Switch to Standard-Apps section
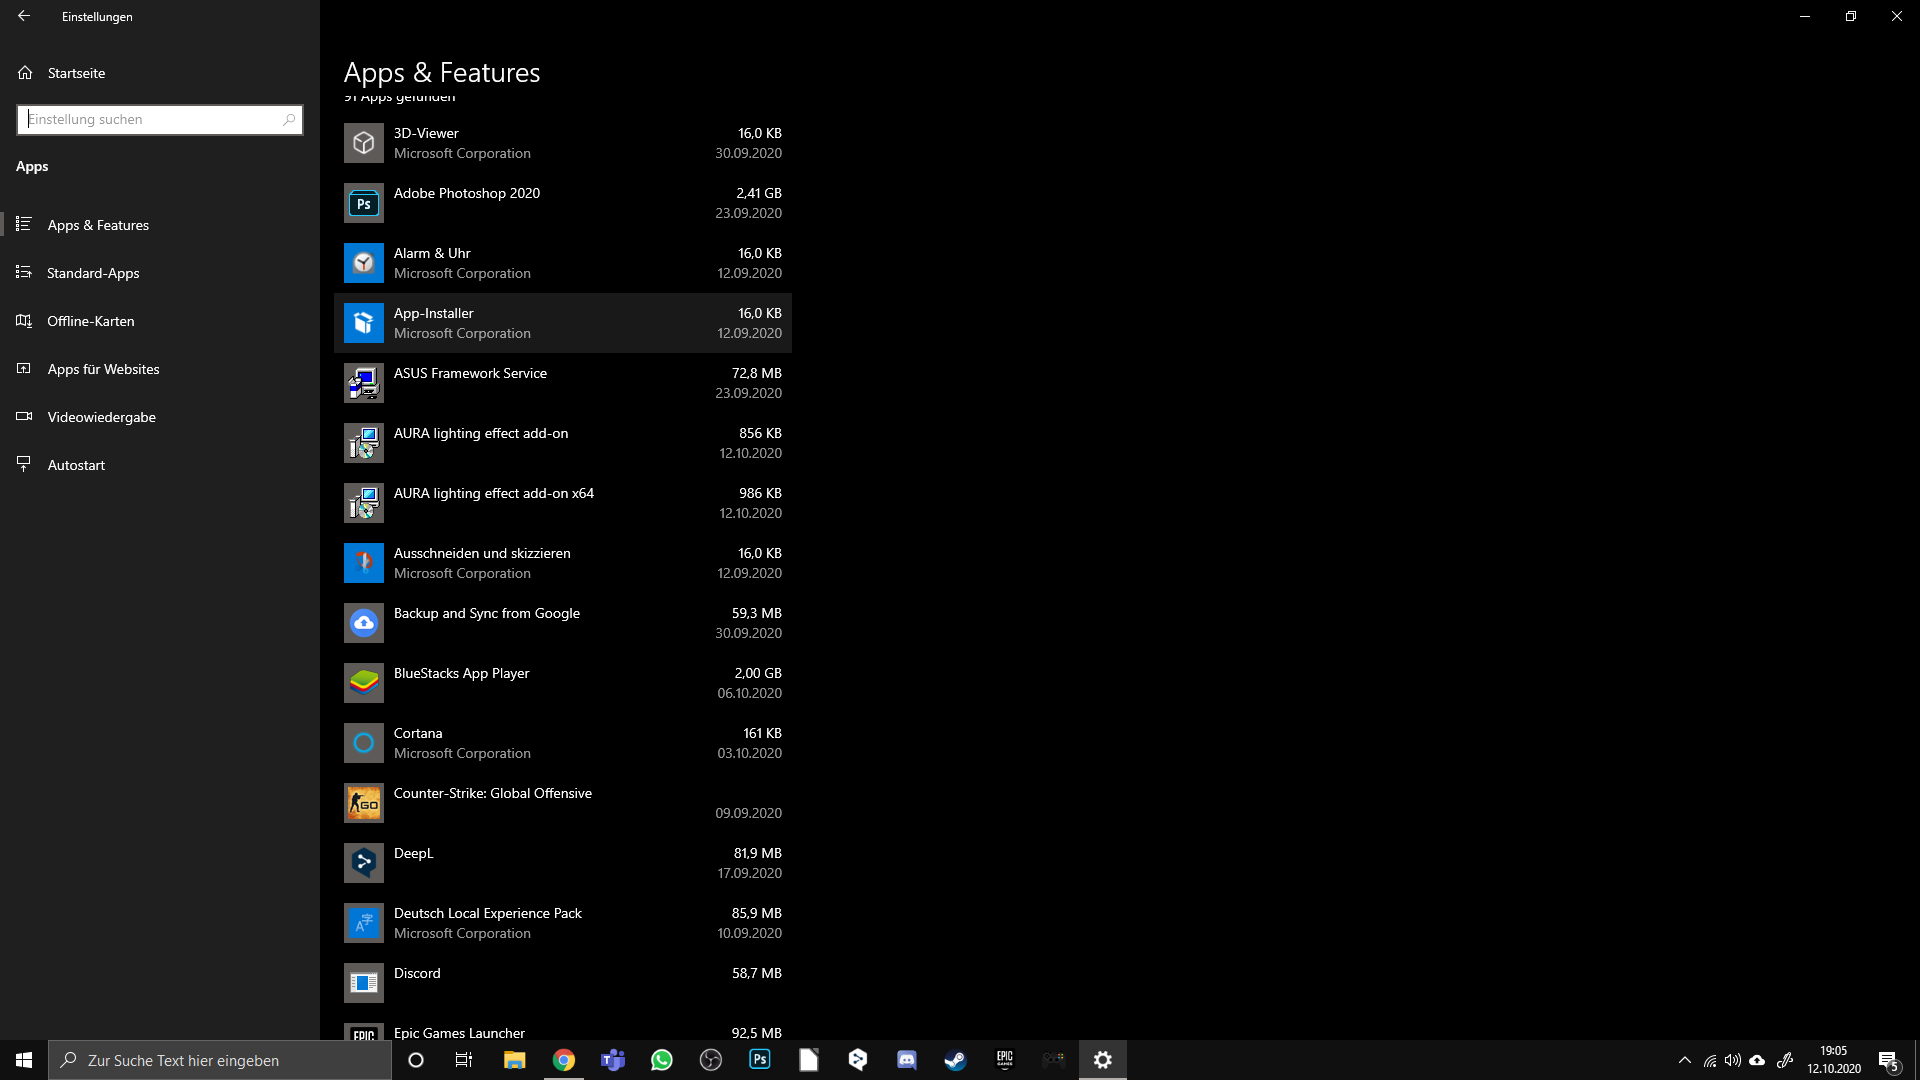Screen dimensions: 1920x1080 click(93, 273)
